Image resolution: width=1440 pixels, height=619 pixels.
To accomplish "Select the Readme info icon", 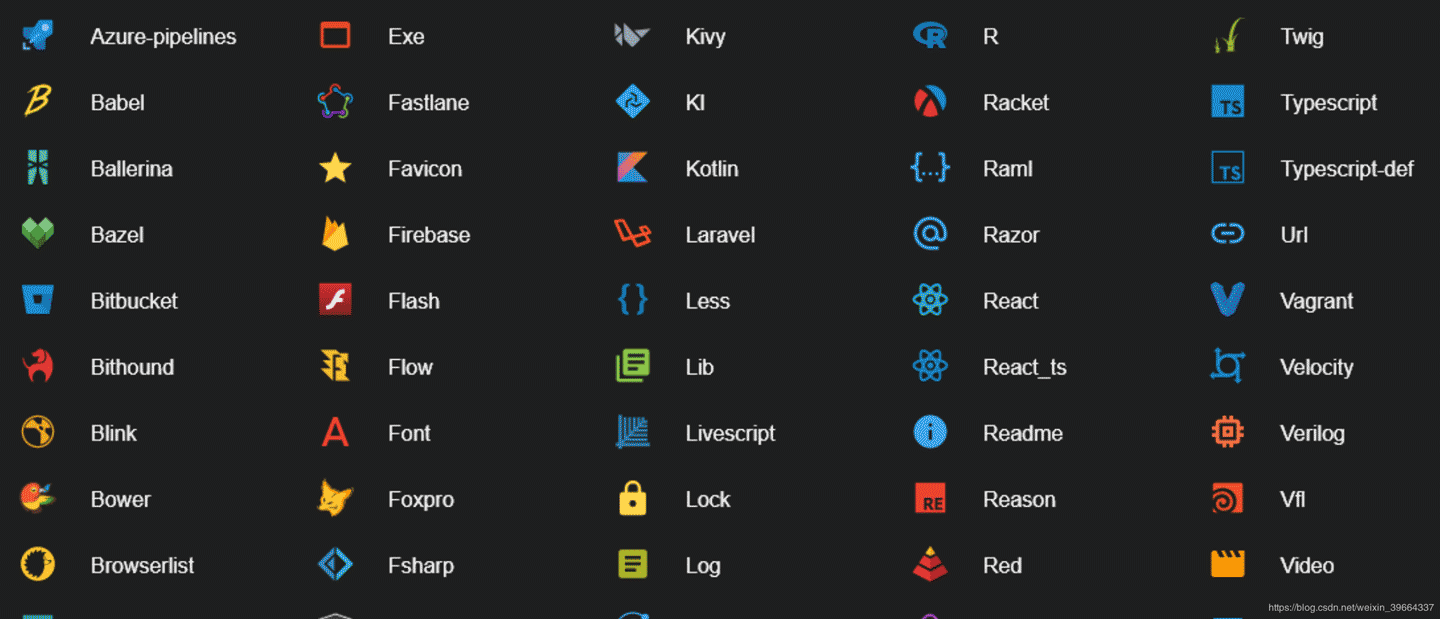I will pyautogui.click(x=930, y=432).
